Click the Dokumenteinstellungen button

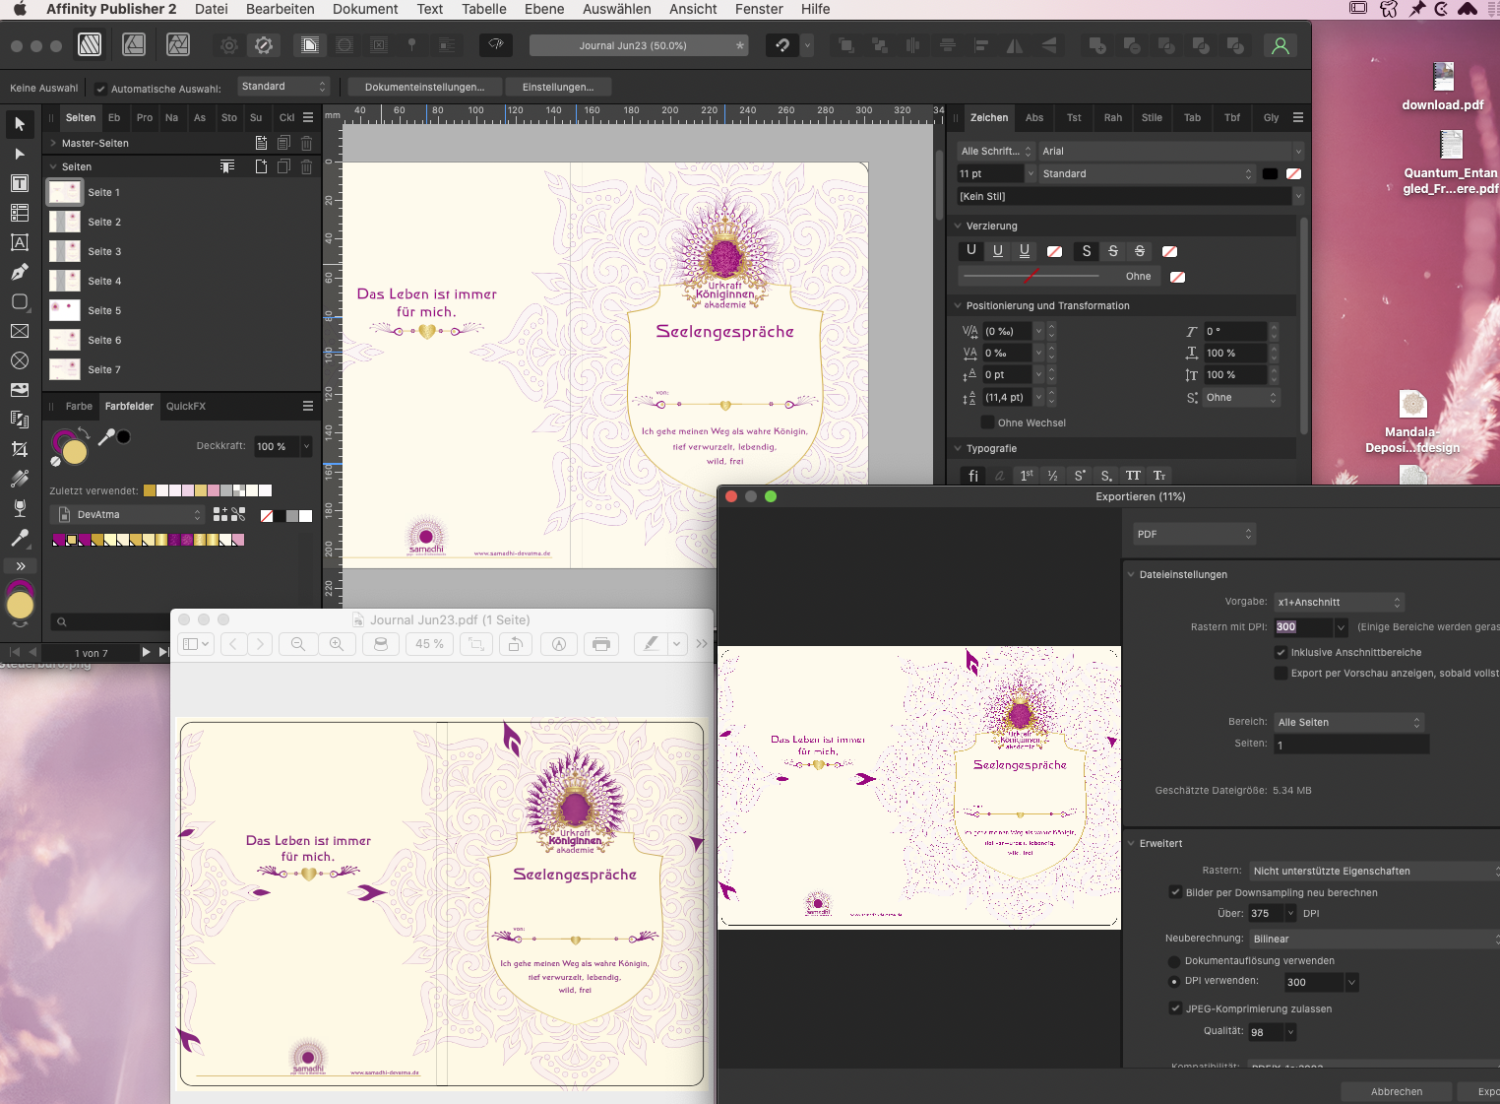[x=424, y=87]
